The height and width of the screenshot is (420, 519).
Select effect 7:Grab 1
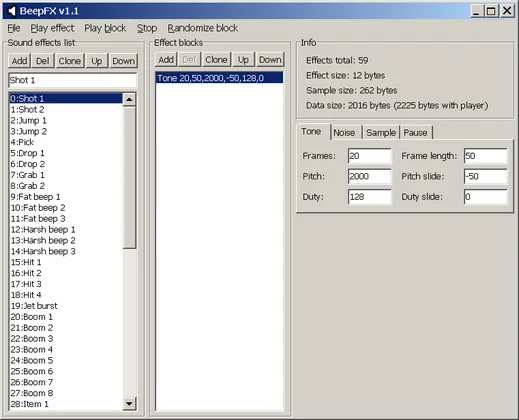(x=66, y=175)
